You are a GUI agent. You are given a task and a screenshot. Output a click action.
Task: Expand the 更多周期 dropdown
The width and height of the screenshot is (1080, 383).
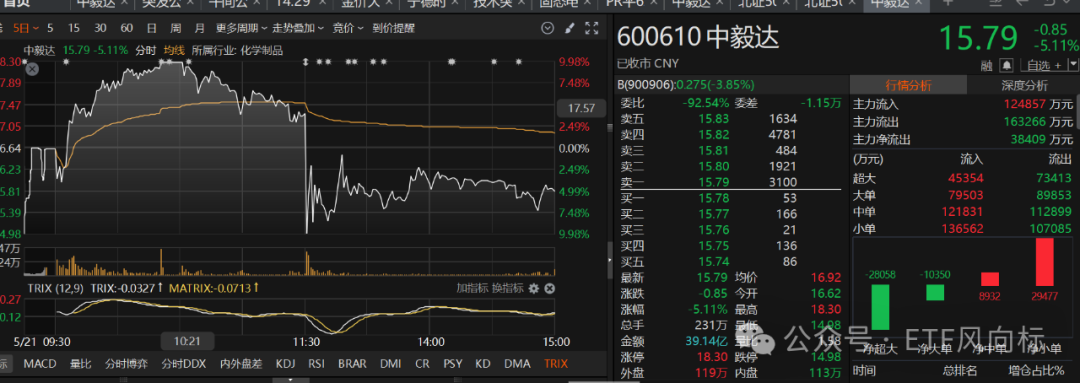(242, 28)
